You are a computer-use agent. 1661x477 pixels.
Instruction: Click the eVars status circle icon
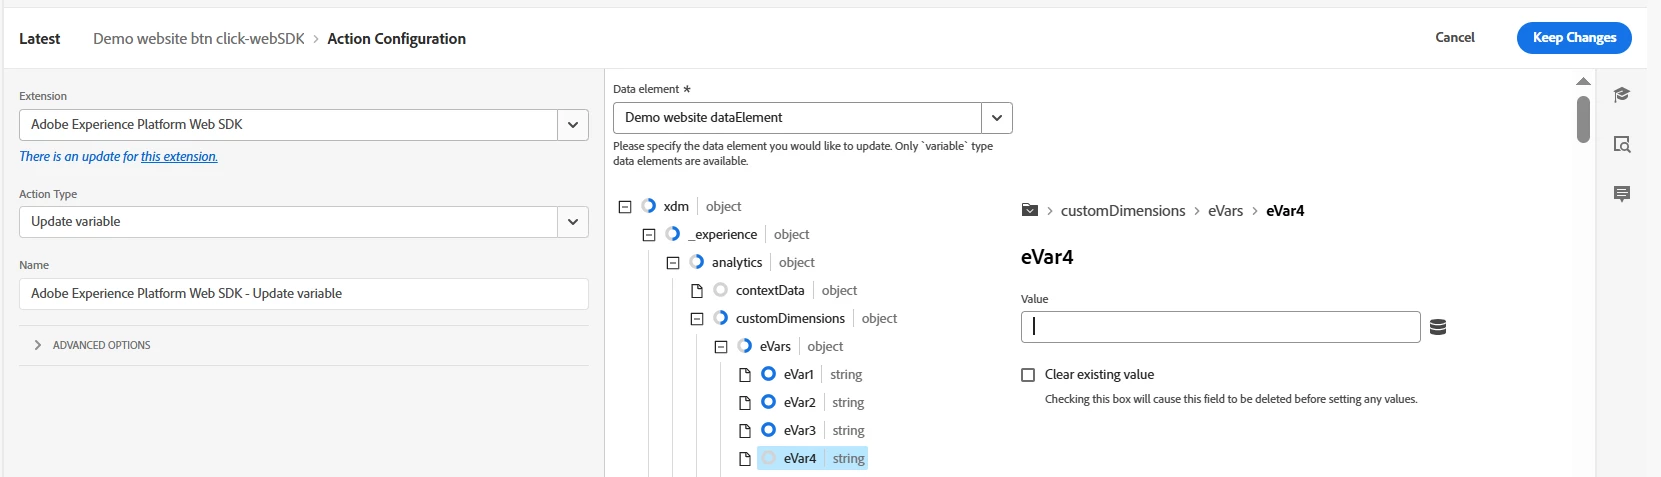point(745,345)
